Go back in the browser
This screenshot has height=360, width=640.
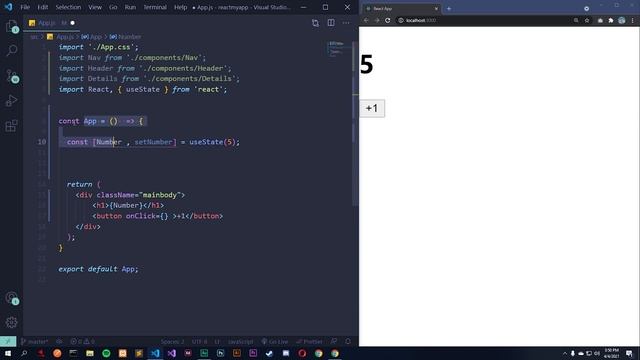click(x=366, y=20)
